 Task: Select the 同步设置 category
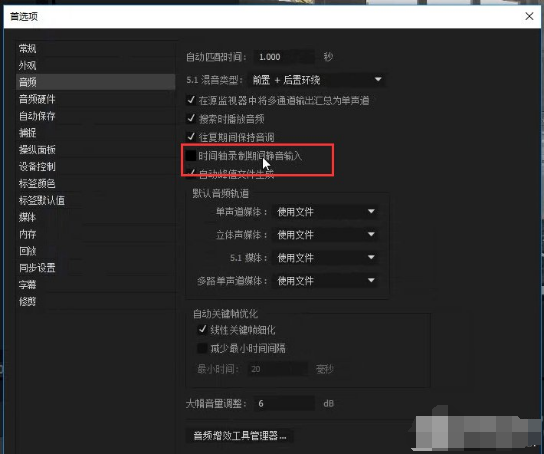tap(37, 268)
